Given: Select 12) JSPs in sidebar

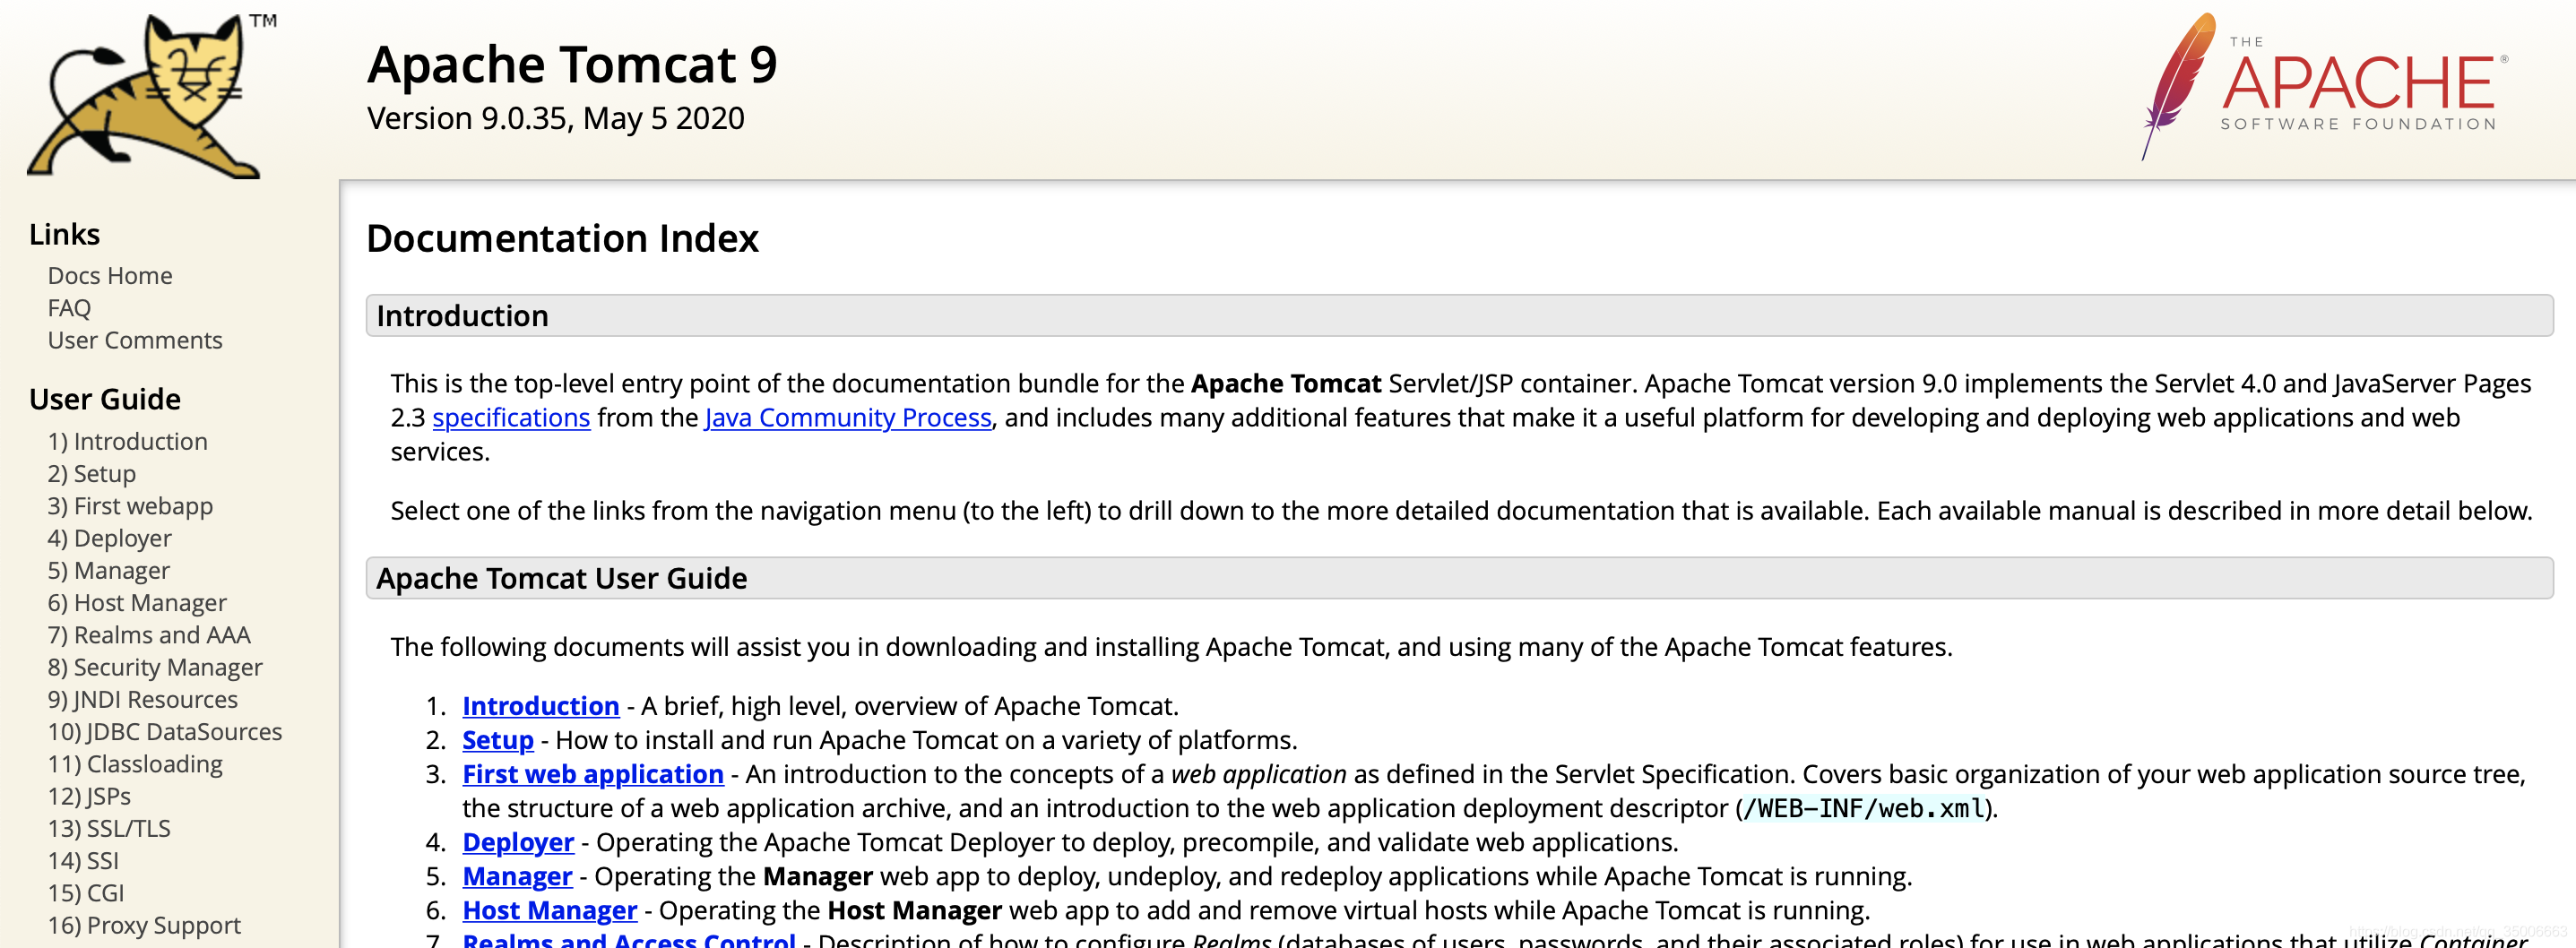Looking at the screenshot, I should [x=89, y=796].
